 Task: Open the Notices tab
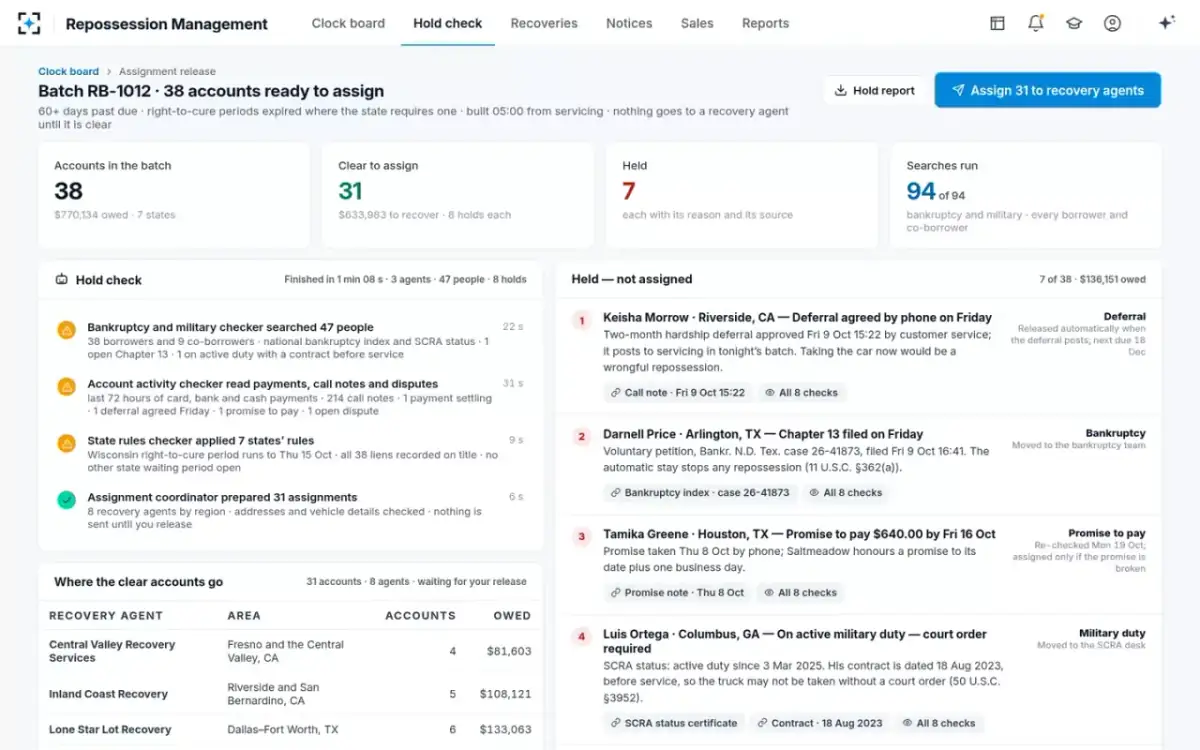click(629, 23)
